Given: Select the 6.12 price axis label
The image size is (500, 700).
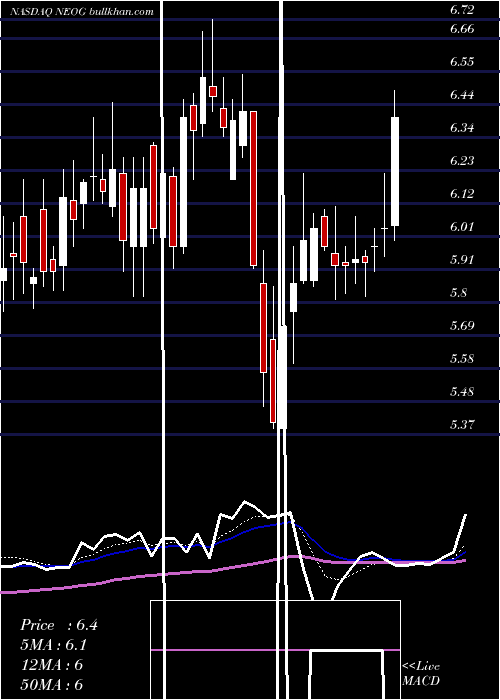Looking at the screenshot, I should (x=462, y=194).
